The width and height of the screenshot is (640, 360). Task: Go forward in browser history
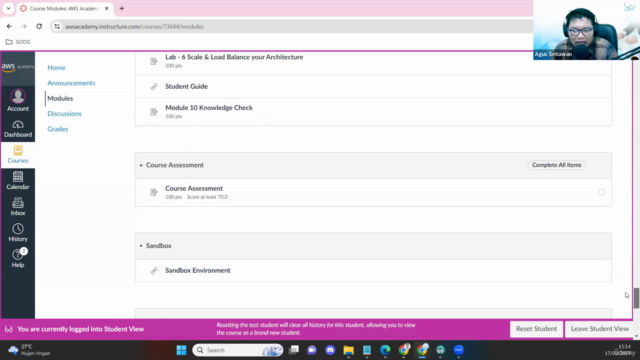click(24, 26)
